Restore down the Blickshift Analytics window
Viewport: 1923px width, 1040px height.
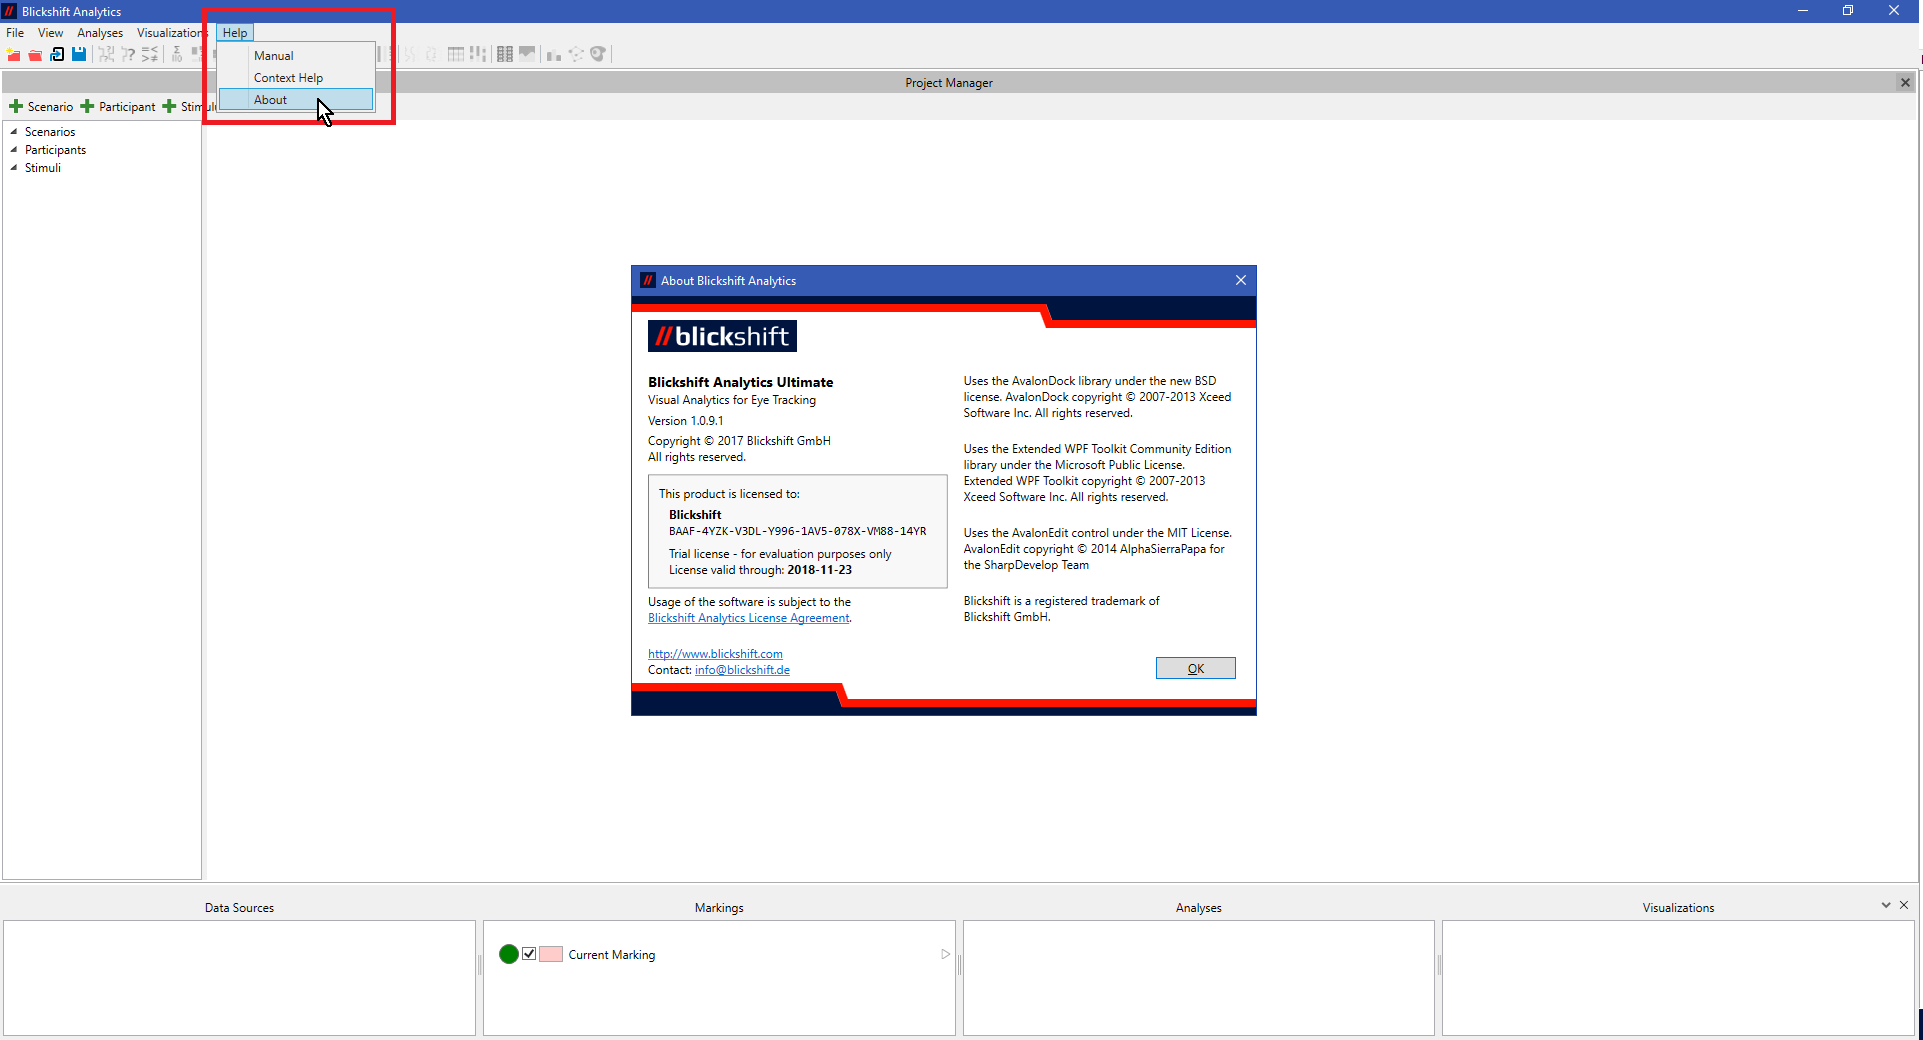click(x=1848, y=11)
